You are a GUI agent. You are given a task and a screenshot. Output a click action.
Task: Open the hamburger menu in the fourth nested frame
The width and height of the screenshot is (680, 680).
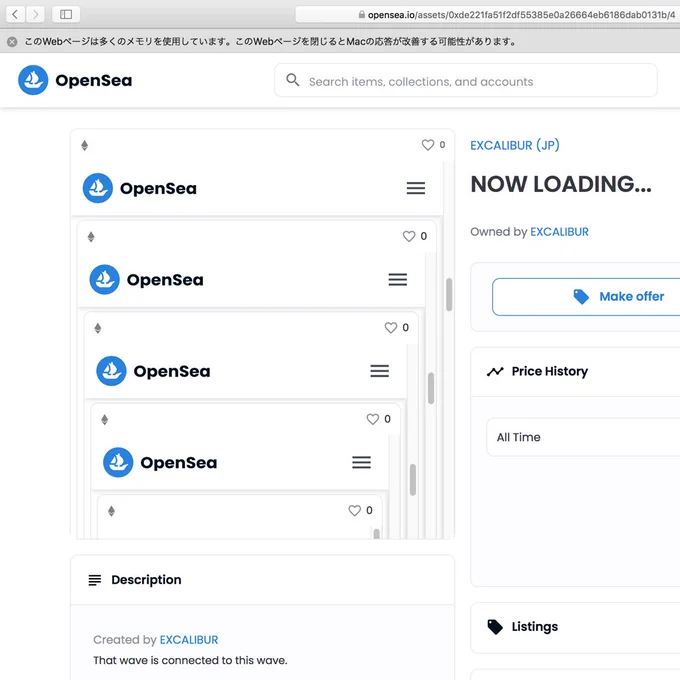[361, 463]
